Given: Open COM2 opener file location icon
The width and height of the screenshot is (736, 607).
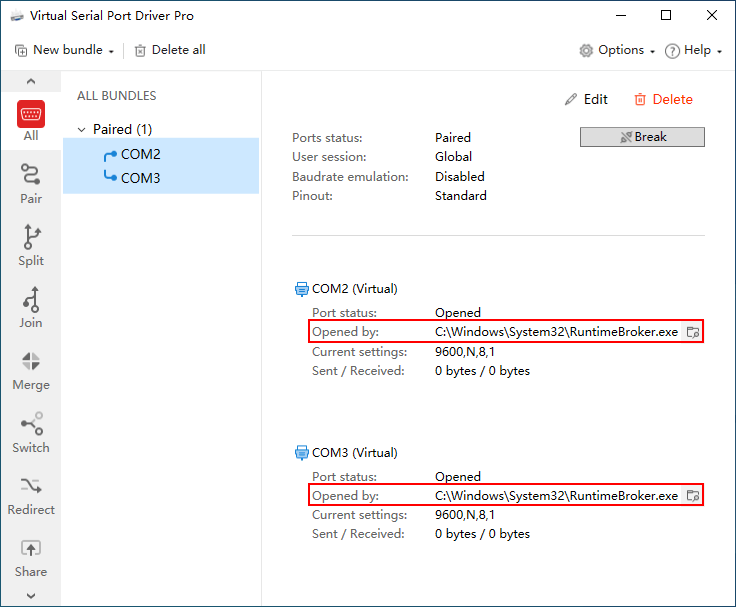Looking at the screenshot, I should pyautogui.click(x=693, y=332).
